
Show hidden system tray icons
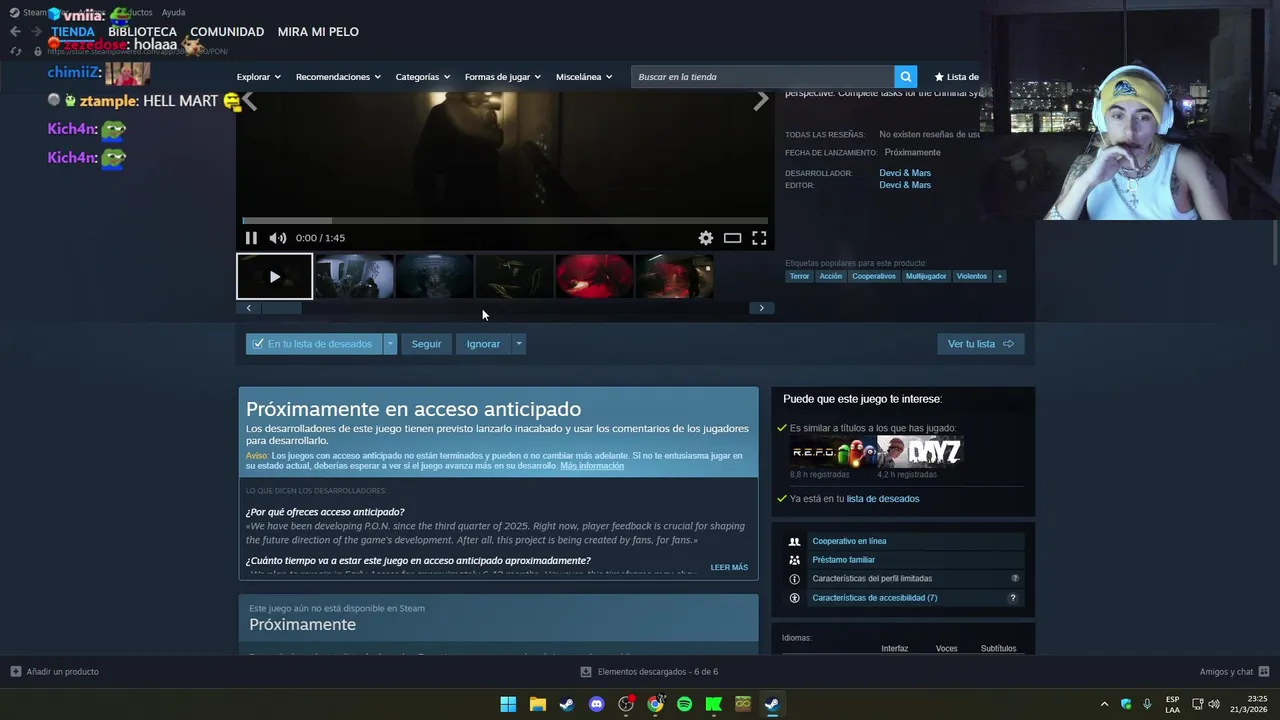1104,704
